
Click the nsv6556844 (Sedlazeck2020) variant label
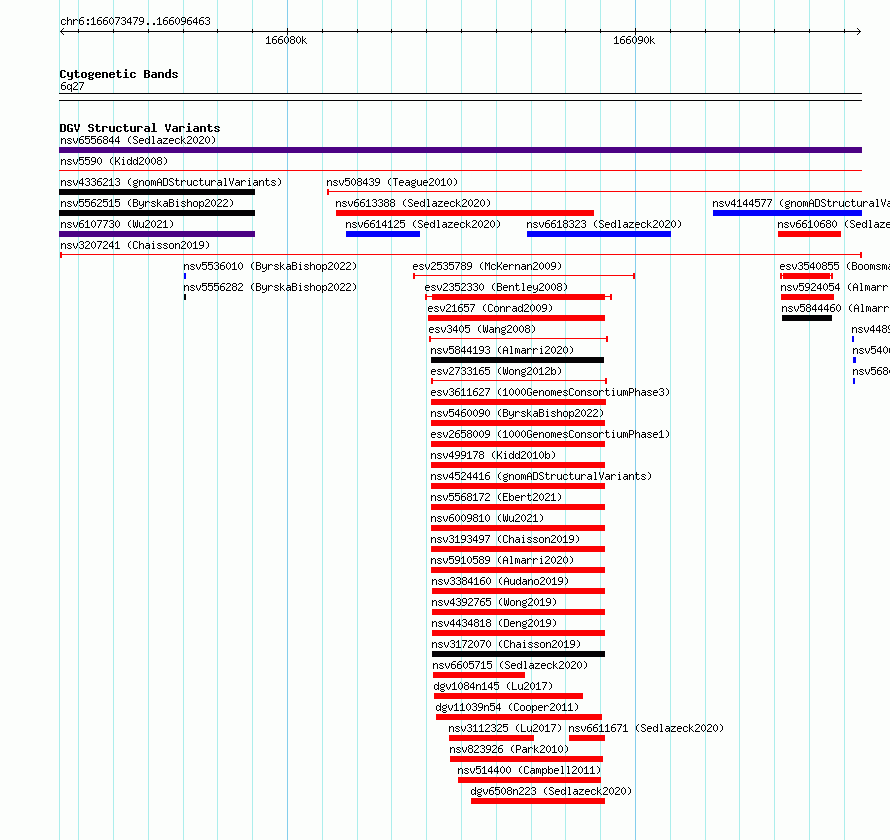138,140
